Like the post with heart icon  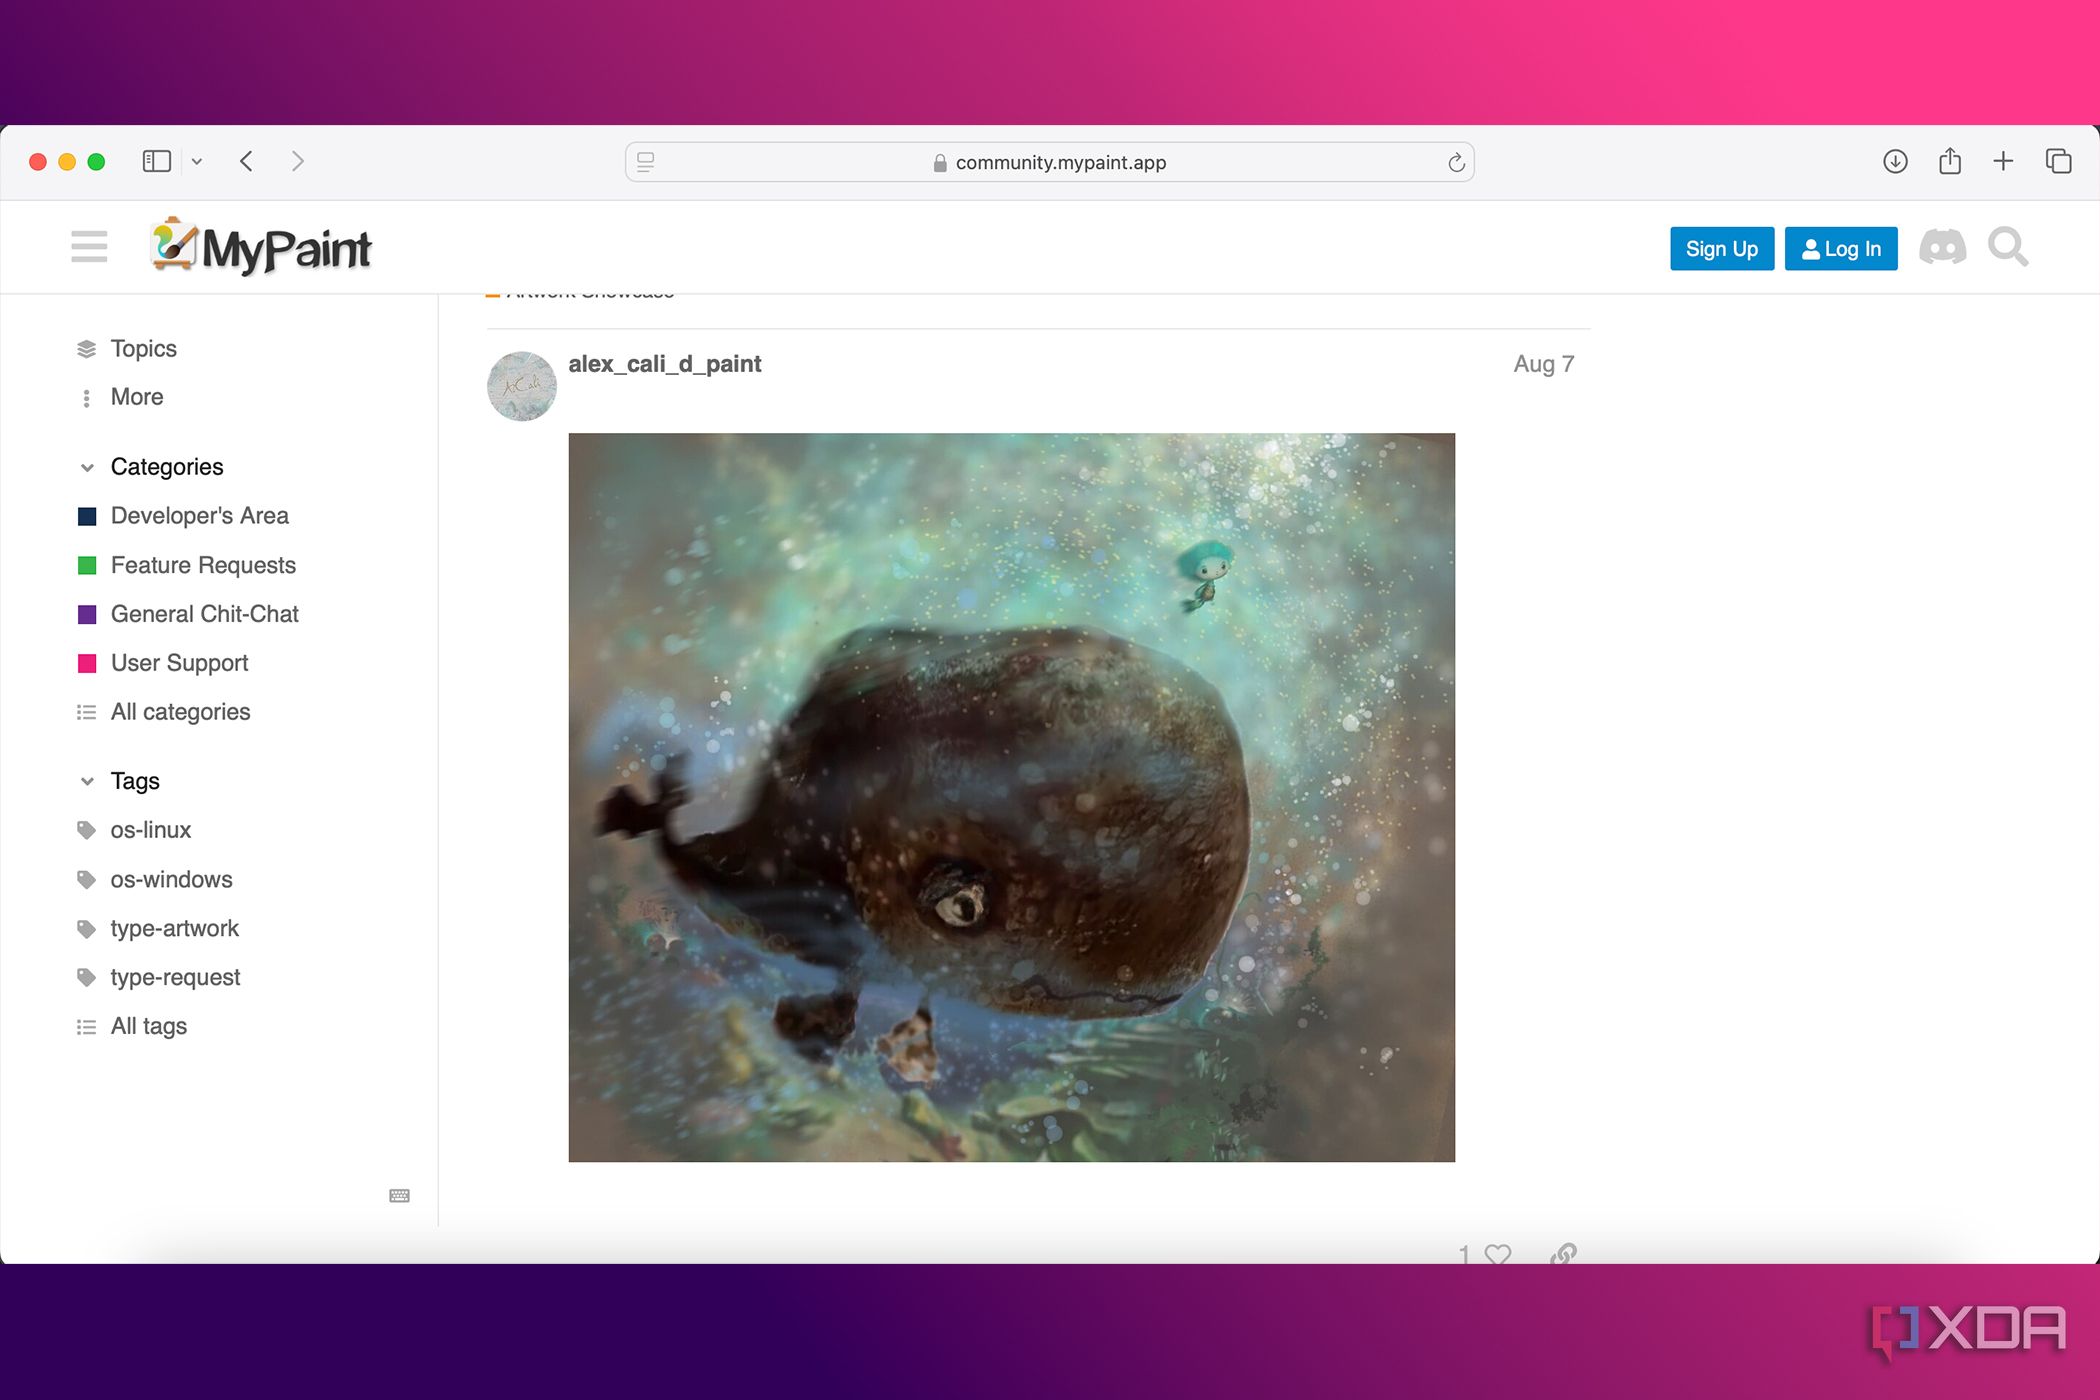[x=1497, y=1254]
